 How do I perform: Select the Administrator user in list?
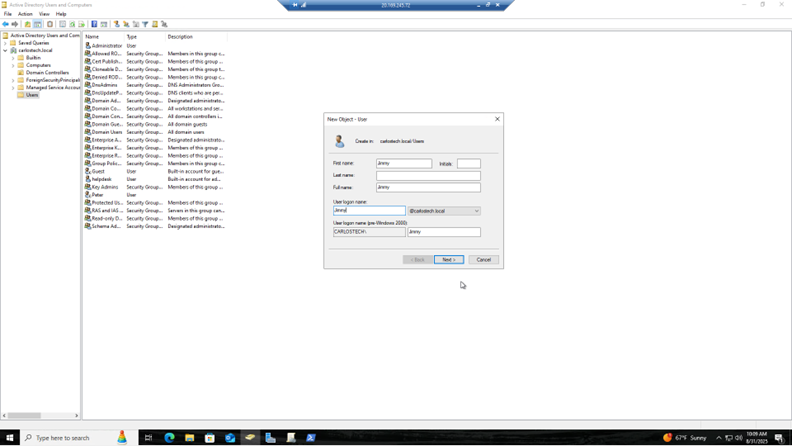(x=106, y=46)
